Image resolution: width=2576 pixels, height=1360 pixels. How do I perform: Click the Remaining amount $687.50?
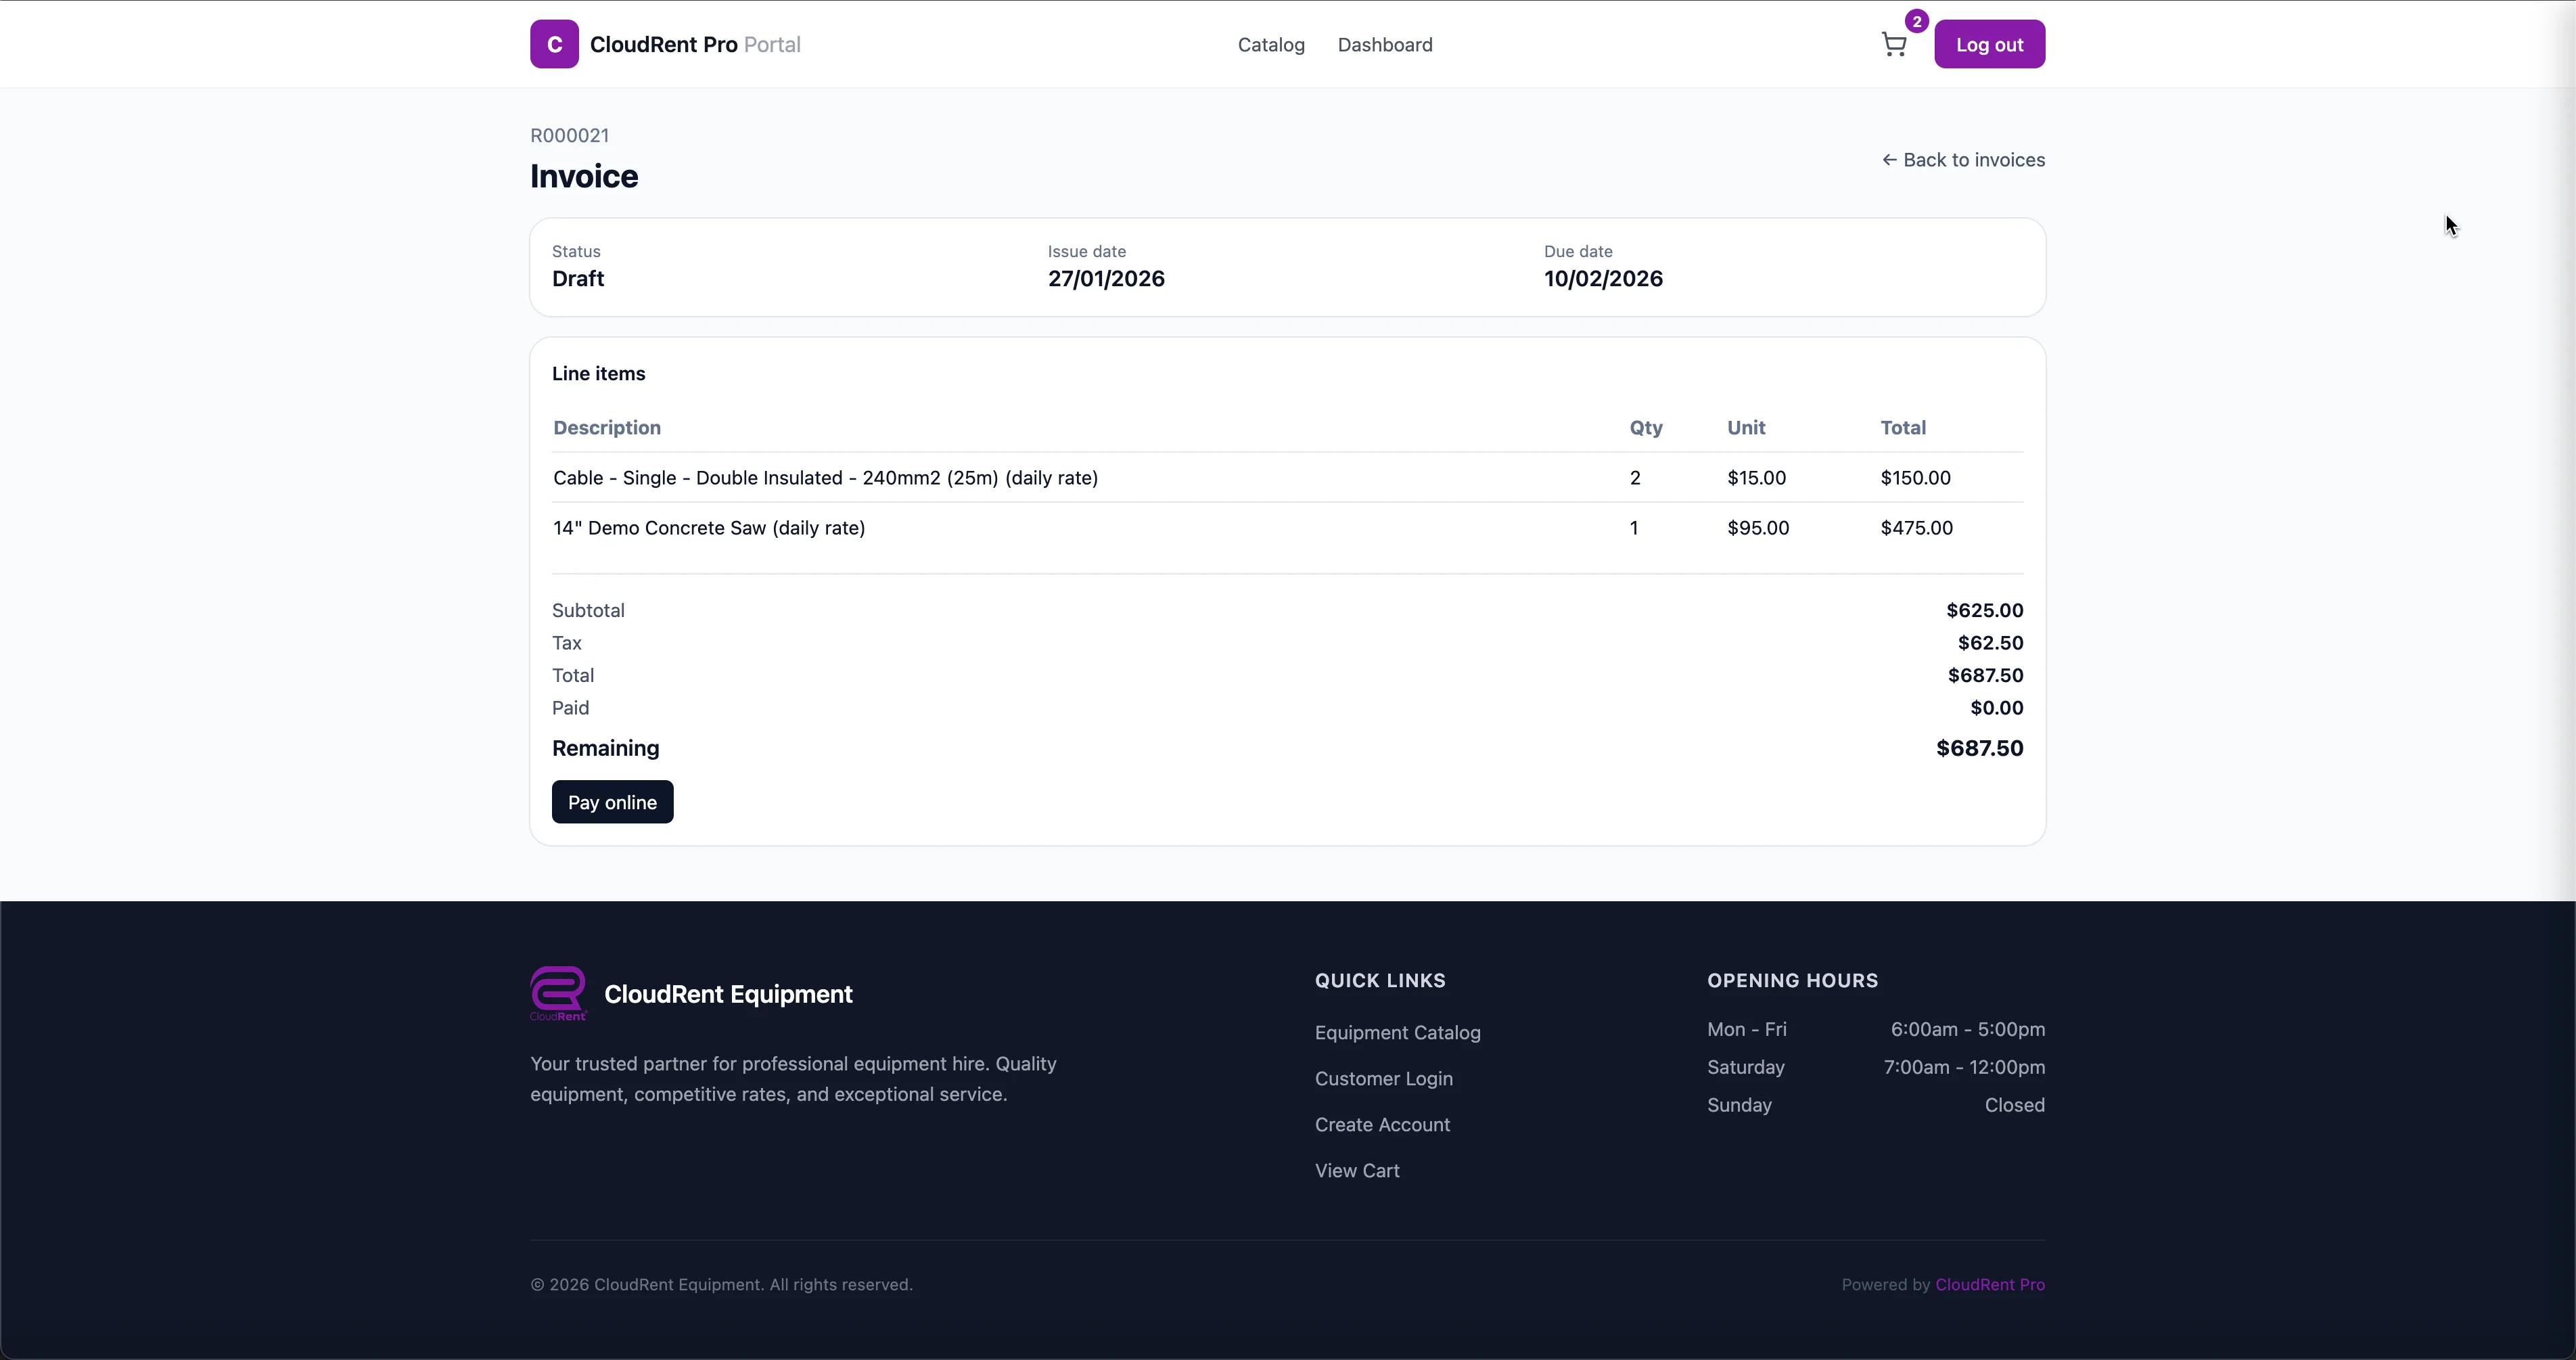click(1978, 748)
